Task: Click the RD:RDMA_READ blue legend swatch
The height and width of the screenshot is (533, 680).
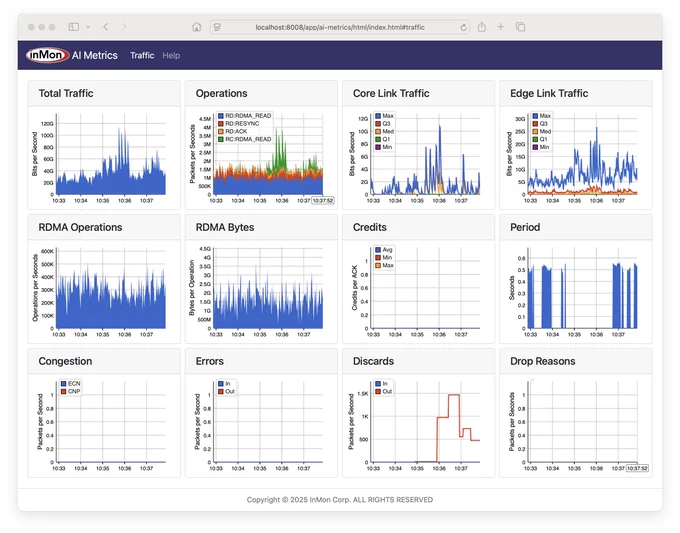Action: coord(221,116)
